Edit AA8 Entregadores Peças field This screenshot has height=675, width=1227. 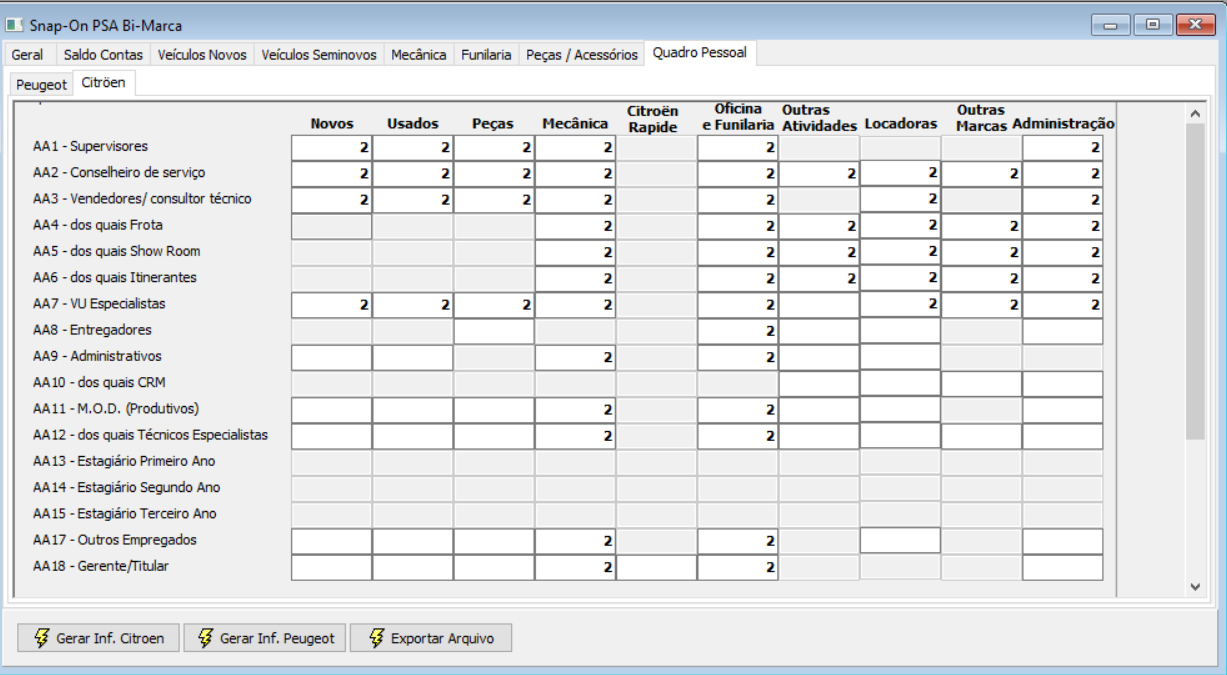[x=494, y=331]
